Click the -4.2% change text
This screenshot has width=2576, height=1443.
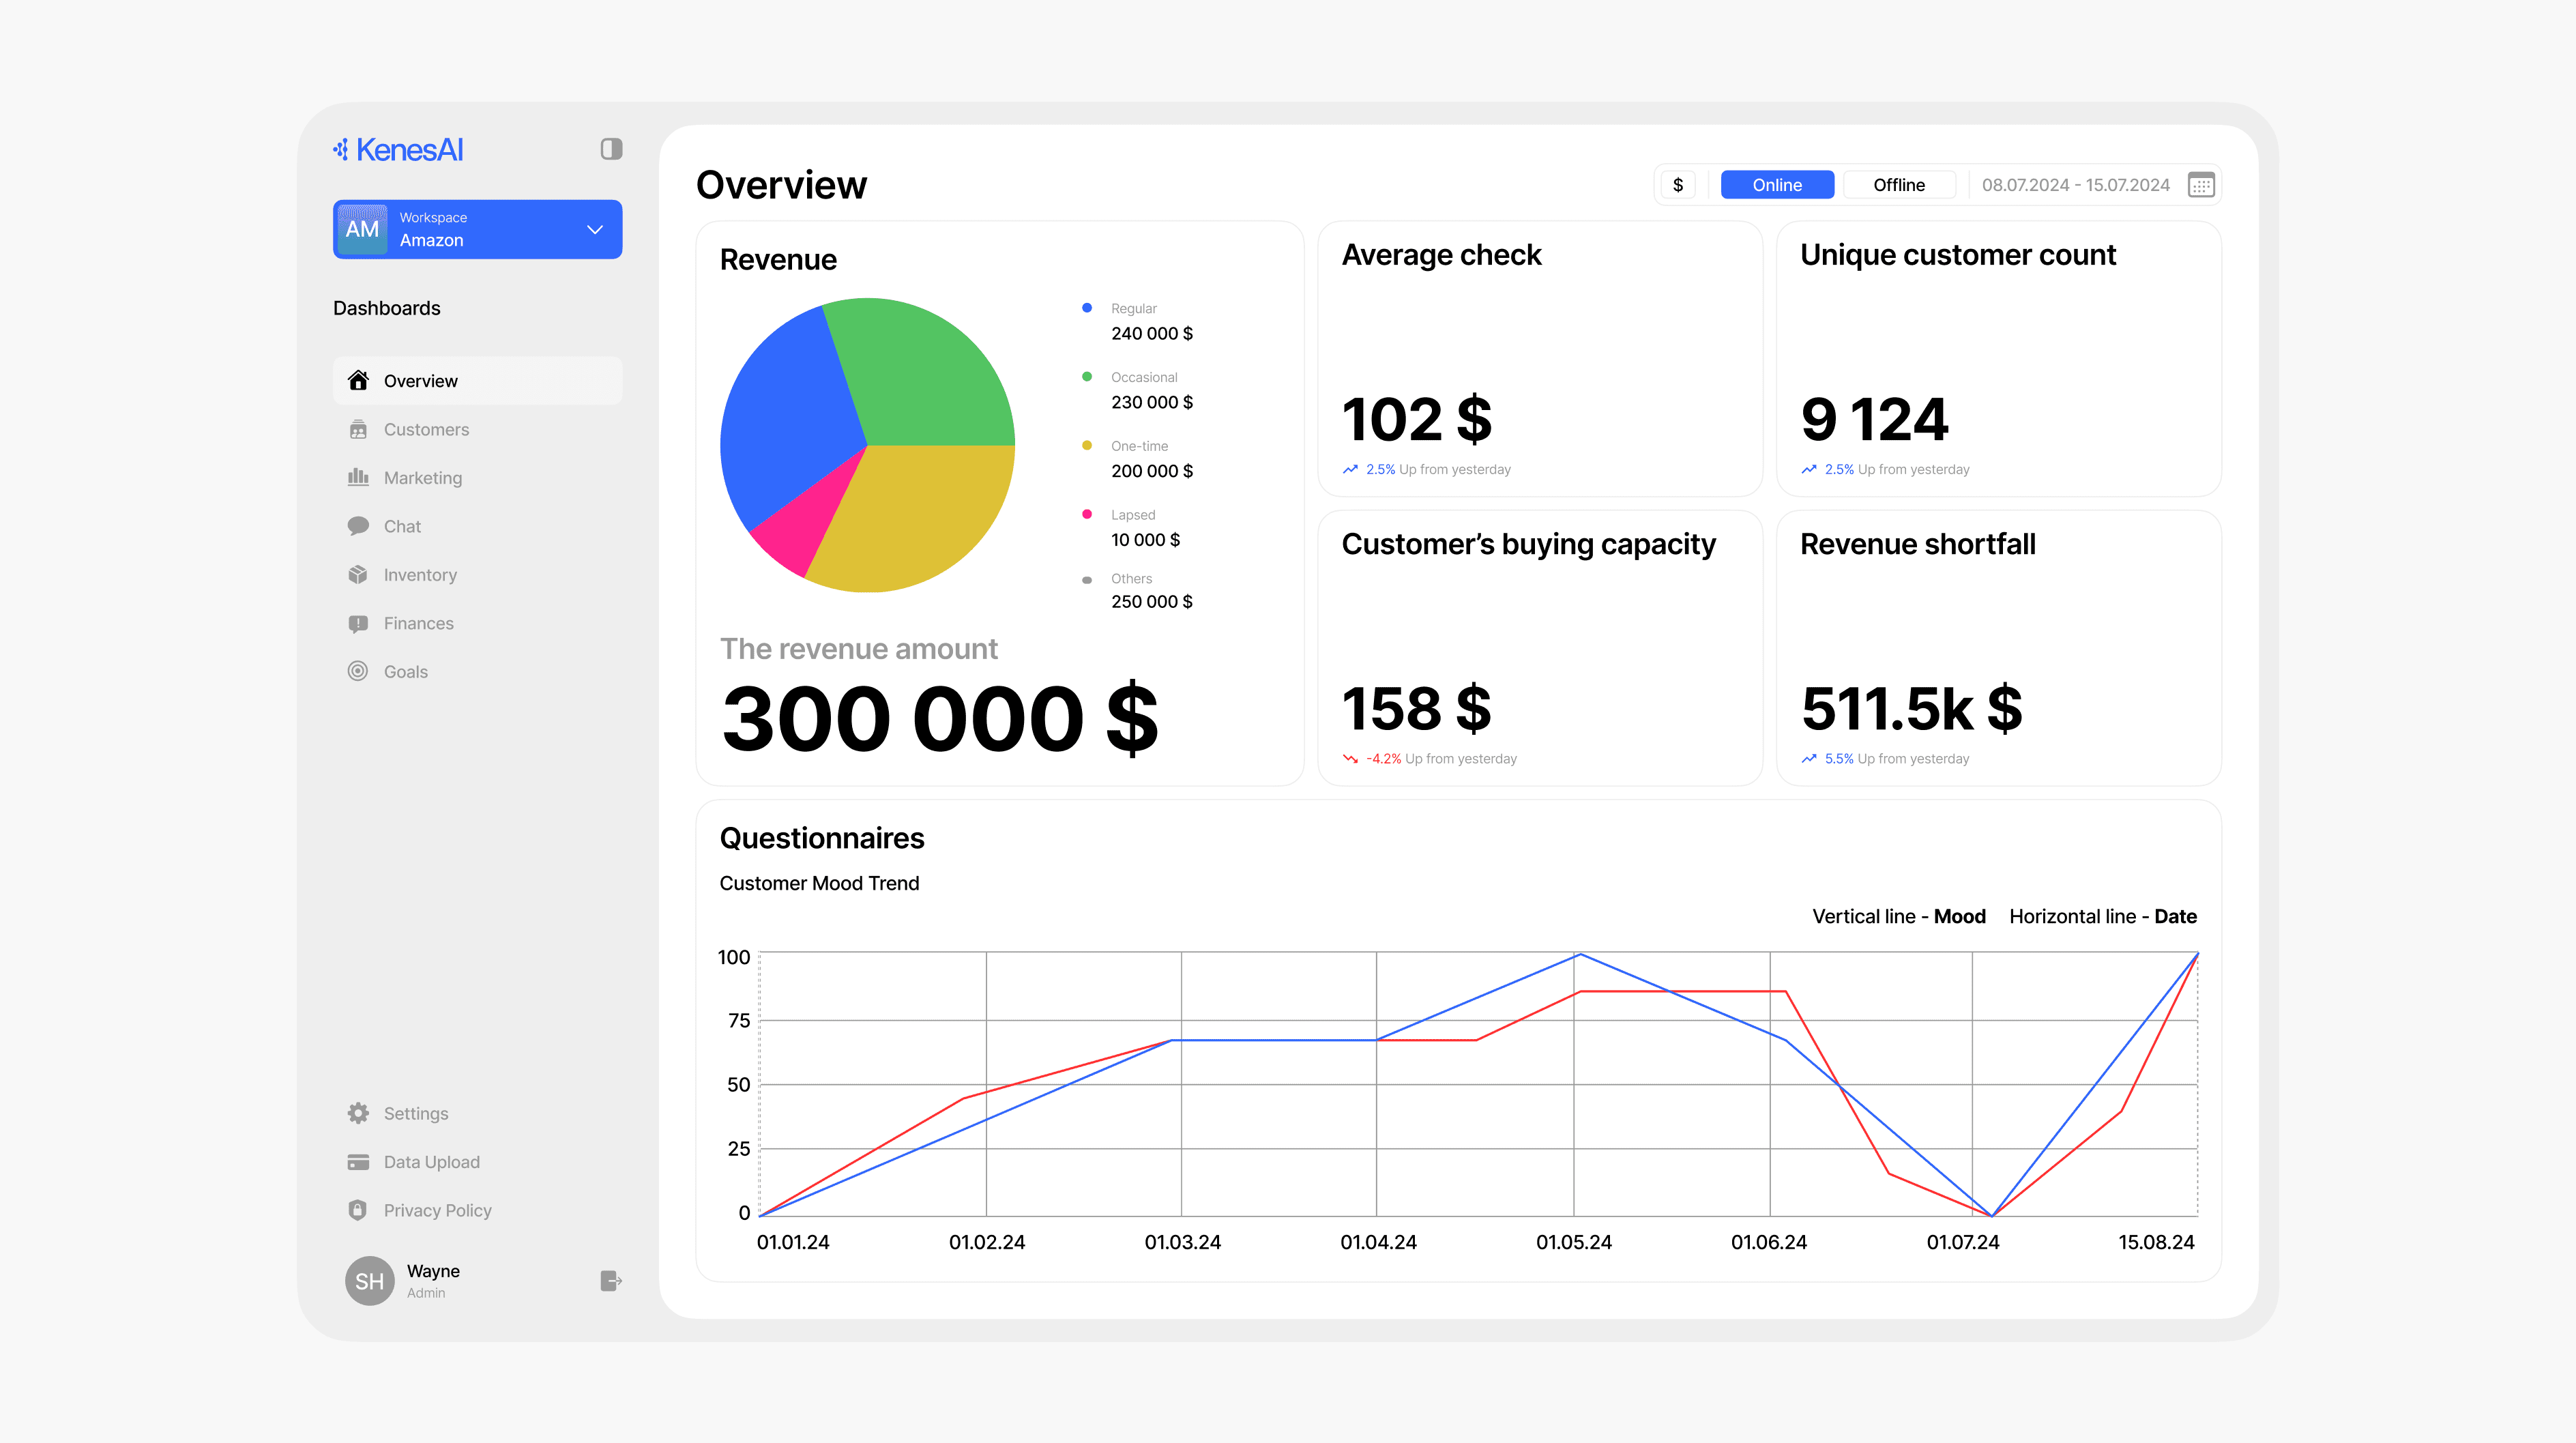[x=1384, y=759]
